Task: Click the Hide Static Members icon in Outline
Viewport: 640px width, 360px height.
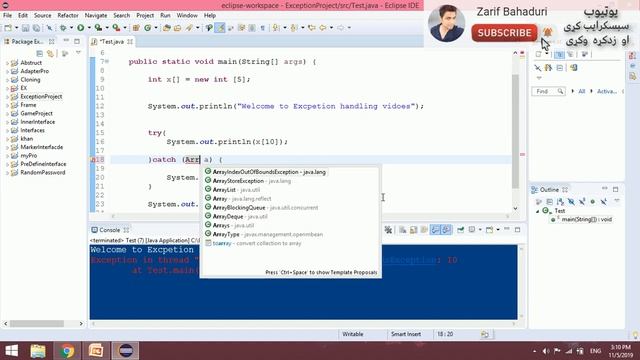Action: click(x=582, y=202)
